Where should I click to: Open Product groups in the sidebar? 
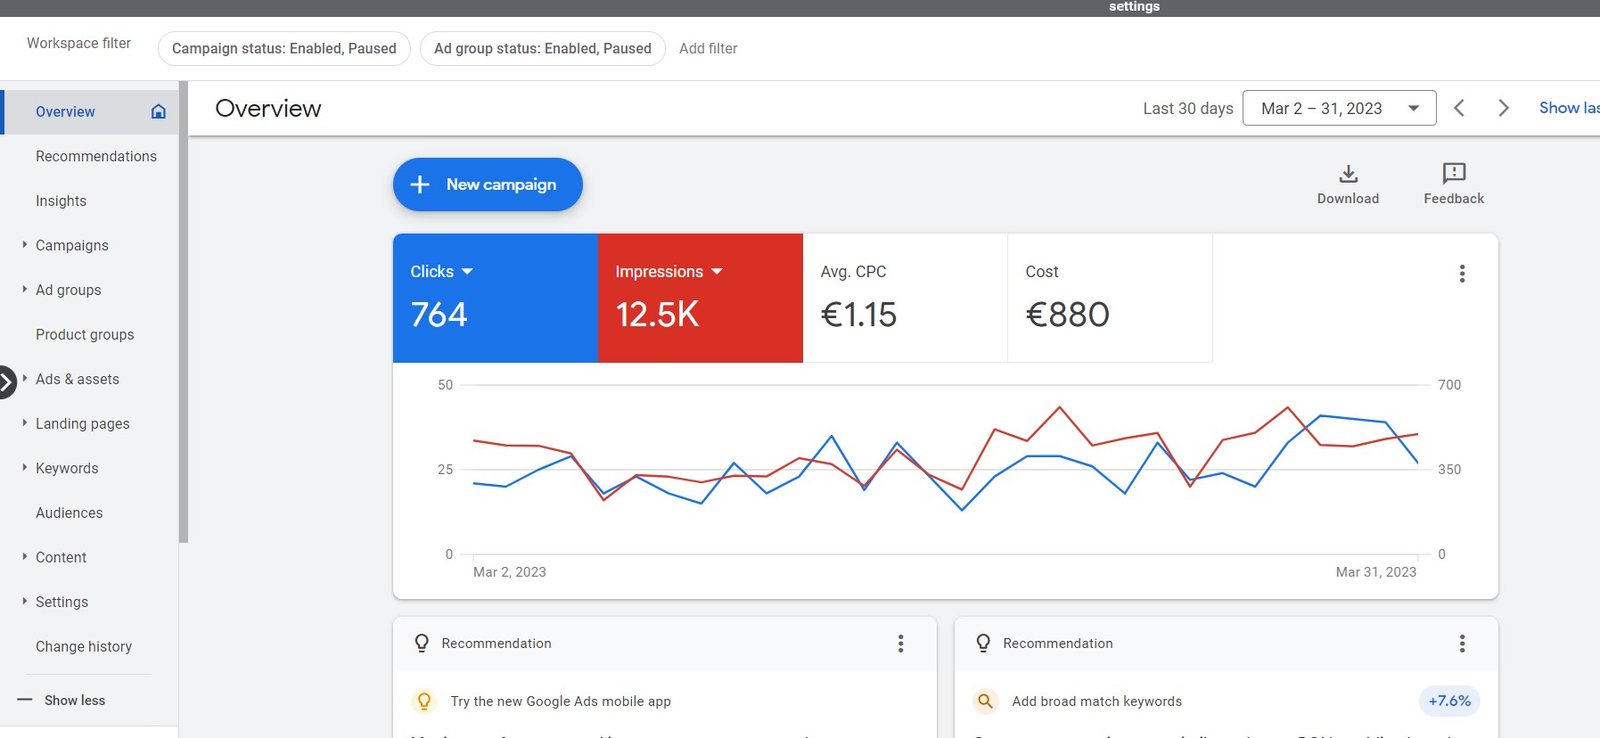pos(85,334)
